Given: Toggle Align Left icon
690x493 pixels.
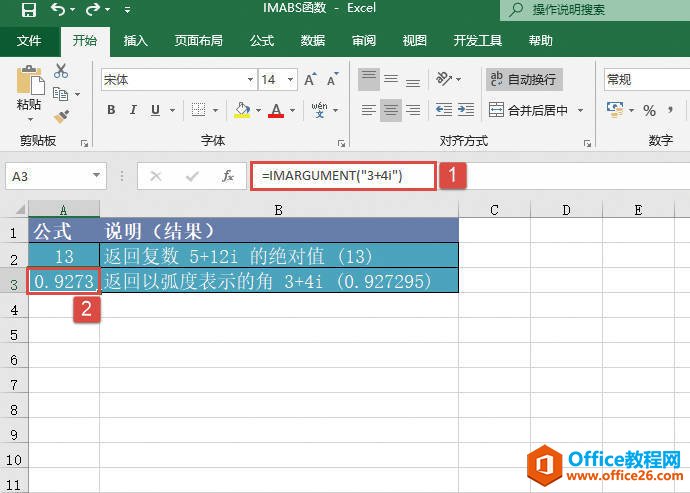Looking at the screenshot, I should pos(369,110).
